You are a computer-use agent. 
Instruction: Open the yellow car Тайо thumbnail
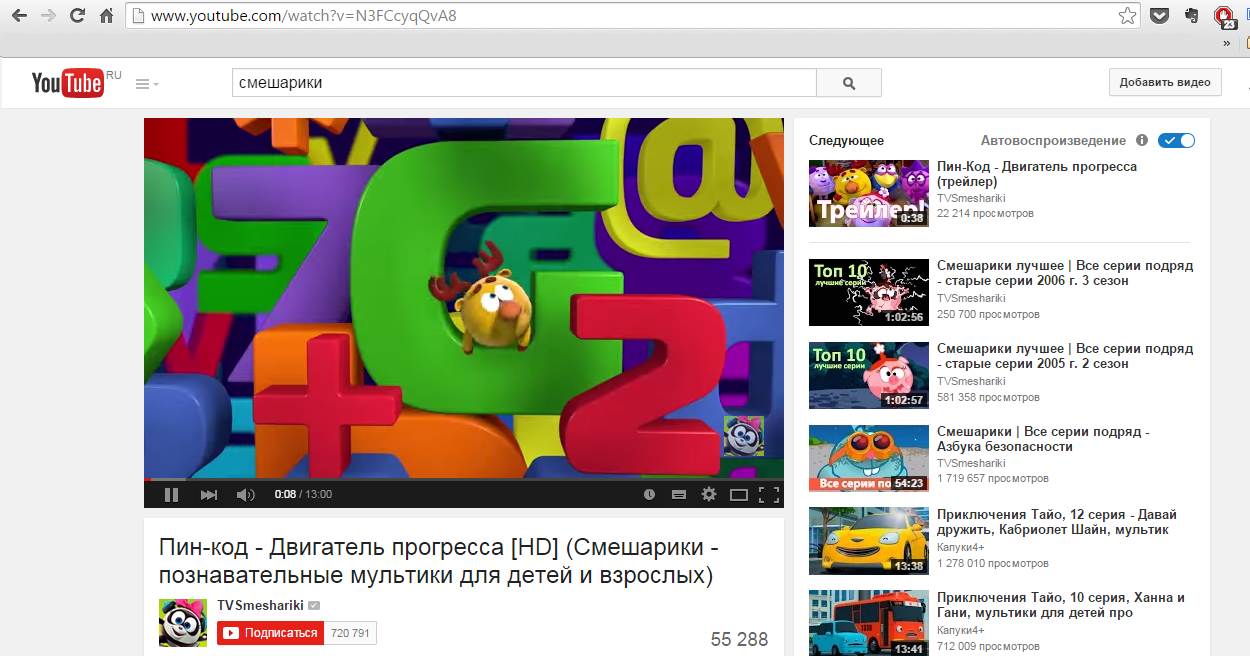click(x=868, y=541)
